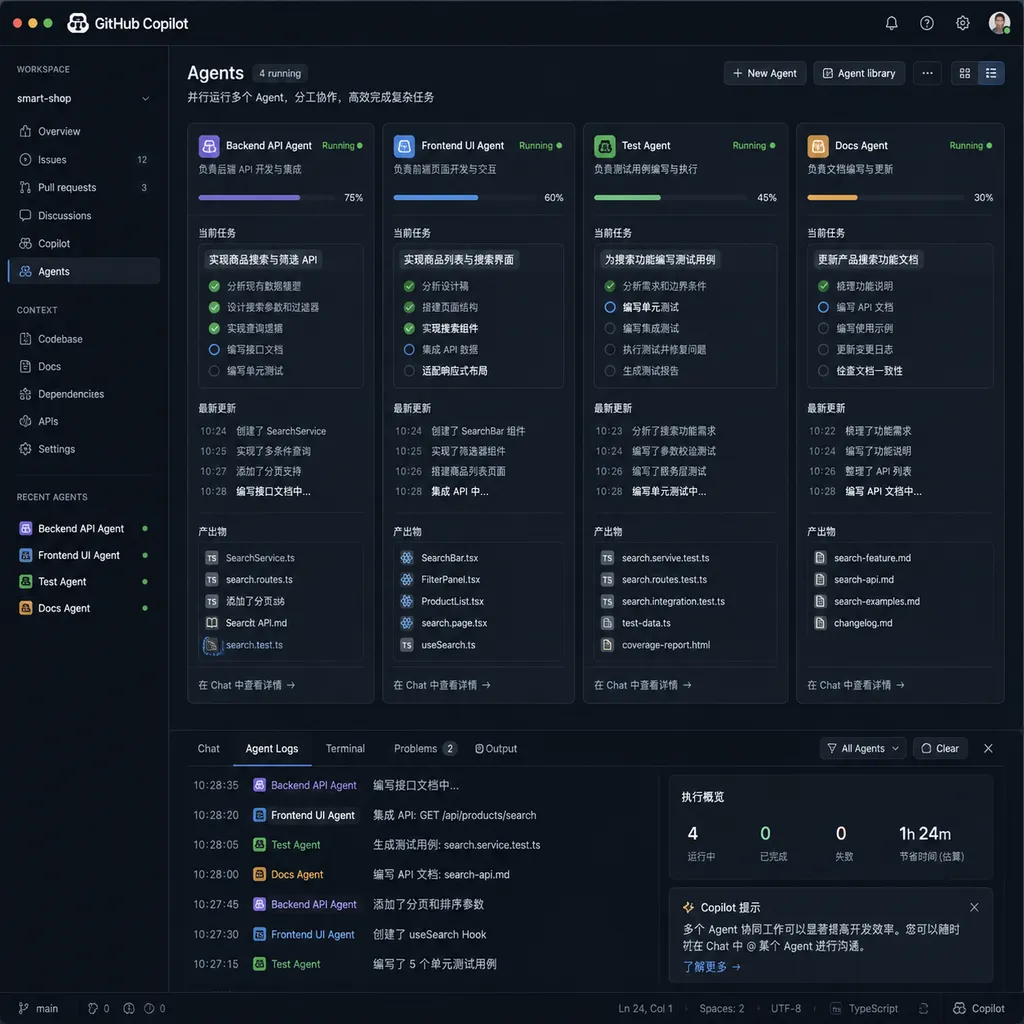Screen dimensions: 1024x1024
Task: Click the Frontend UI Agent card icon
Action: tap(404, 146)
